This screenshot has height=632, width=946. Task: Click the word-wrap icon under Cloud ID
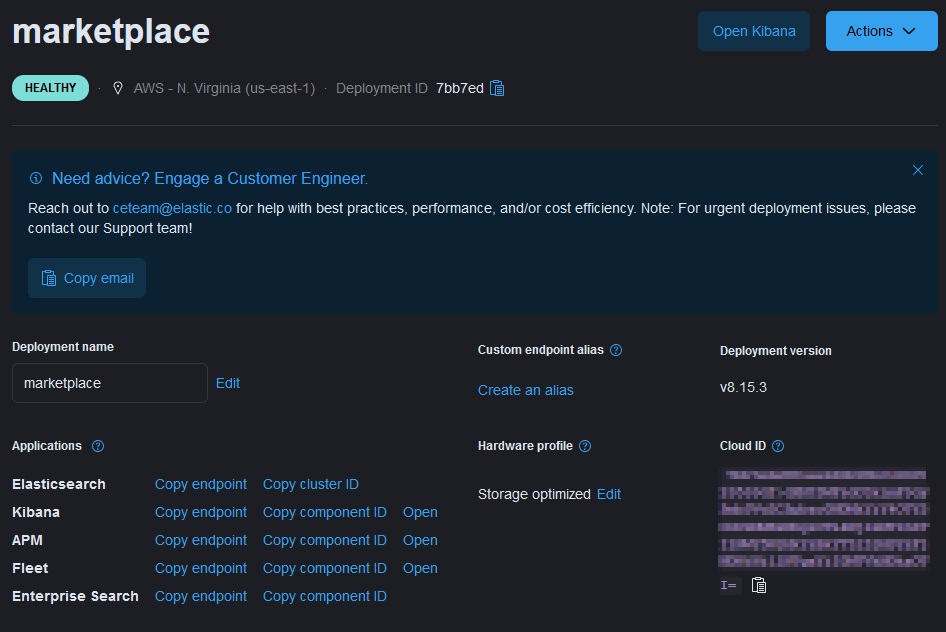[728, 585]
